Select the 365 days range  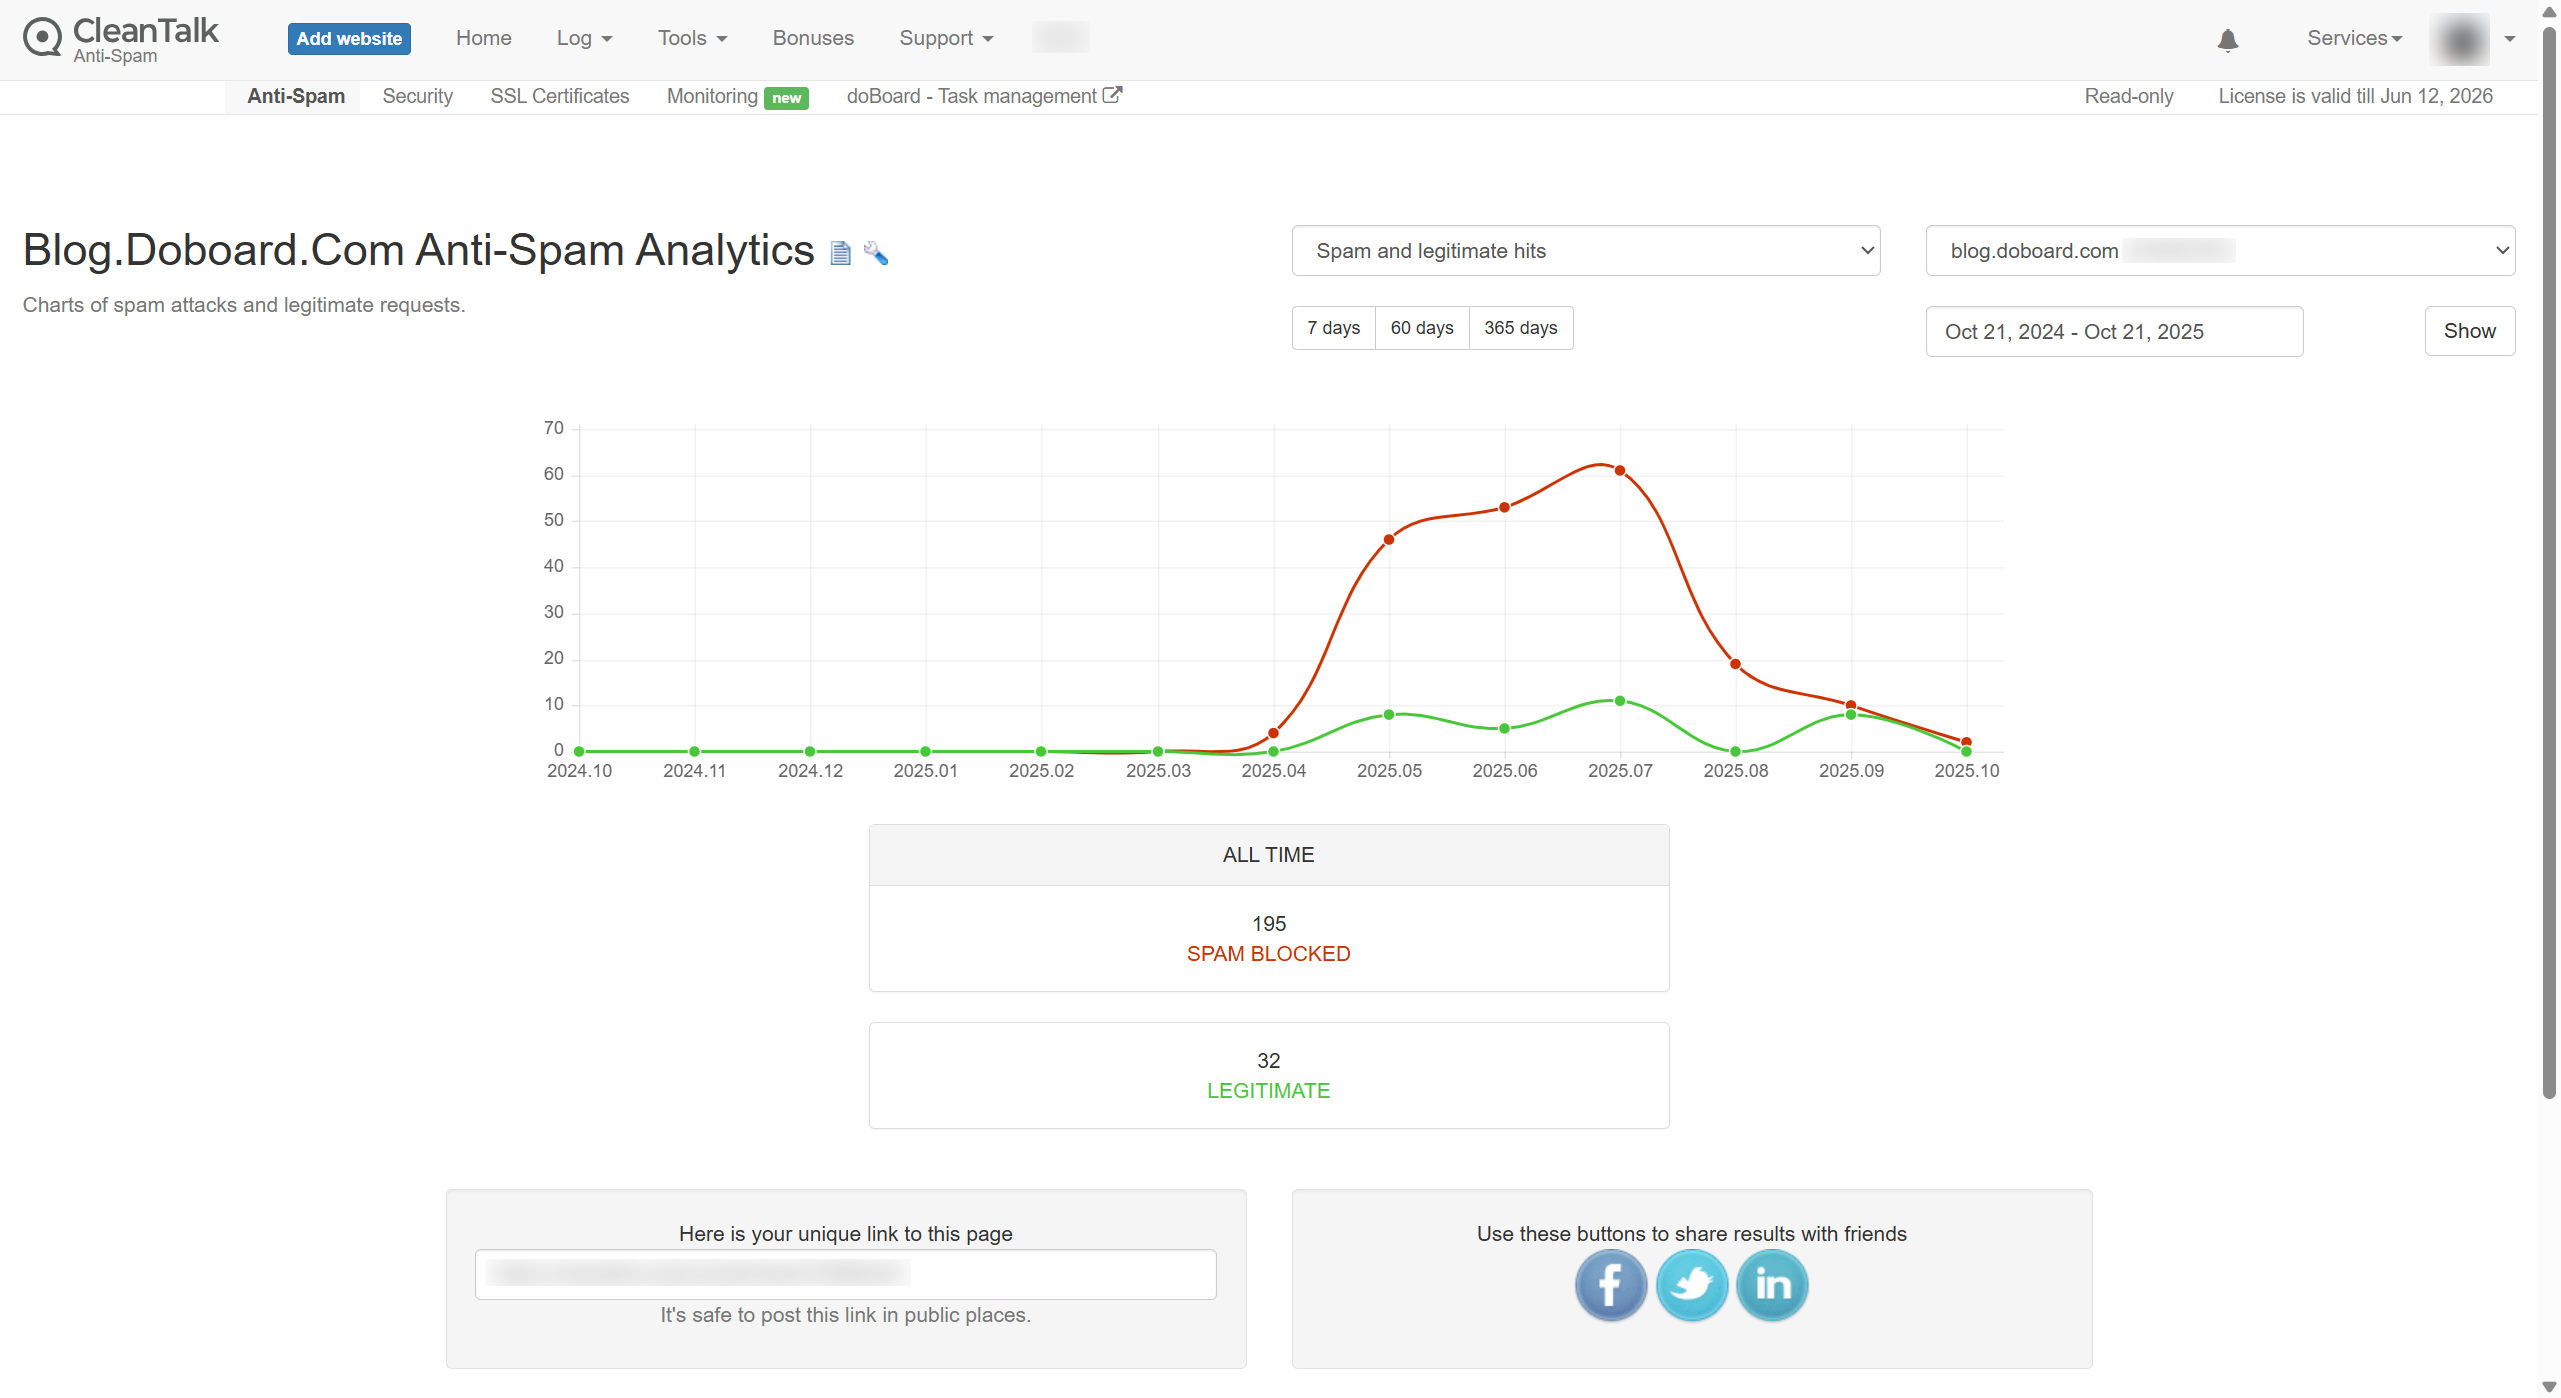[1520, 328]
